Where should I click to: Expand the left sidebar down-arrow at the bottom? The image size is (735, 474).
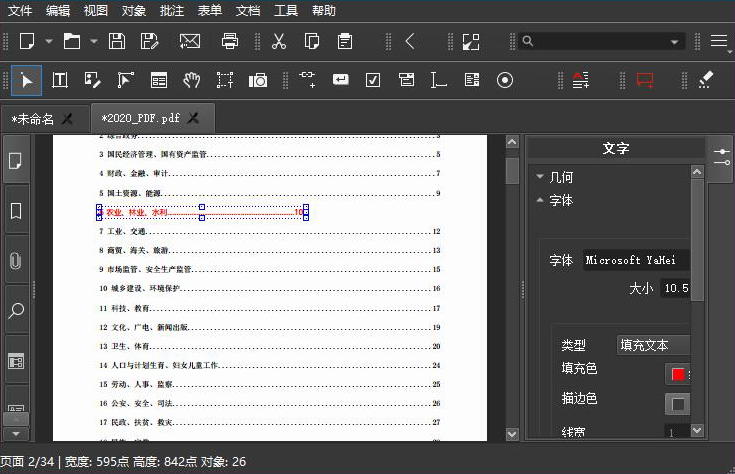(x=16, y=434)
